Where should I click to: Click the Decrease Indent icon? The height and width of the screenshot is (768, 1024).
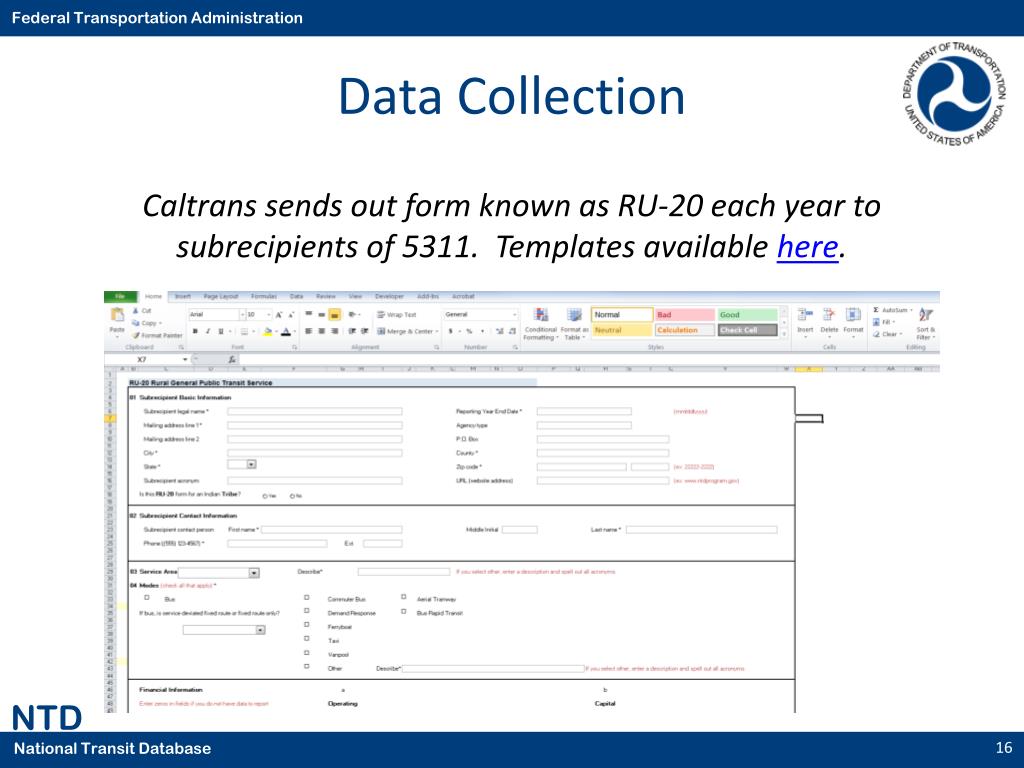pos(352,331)
